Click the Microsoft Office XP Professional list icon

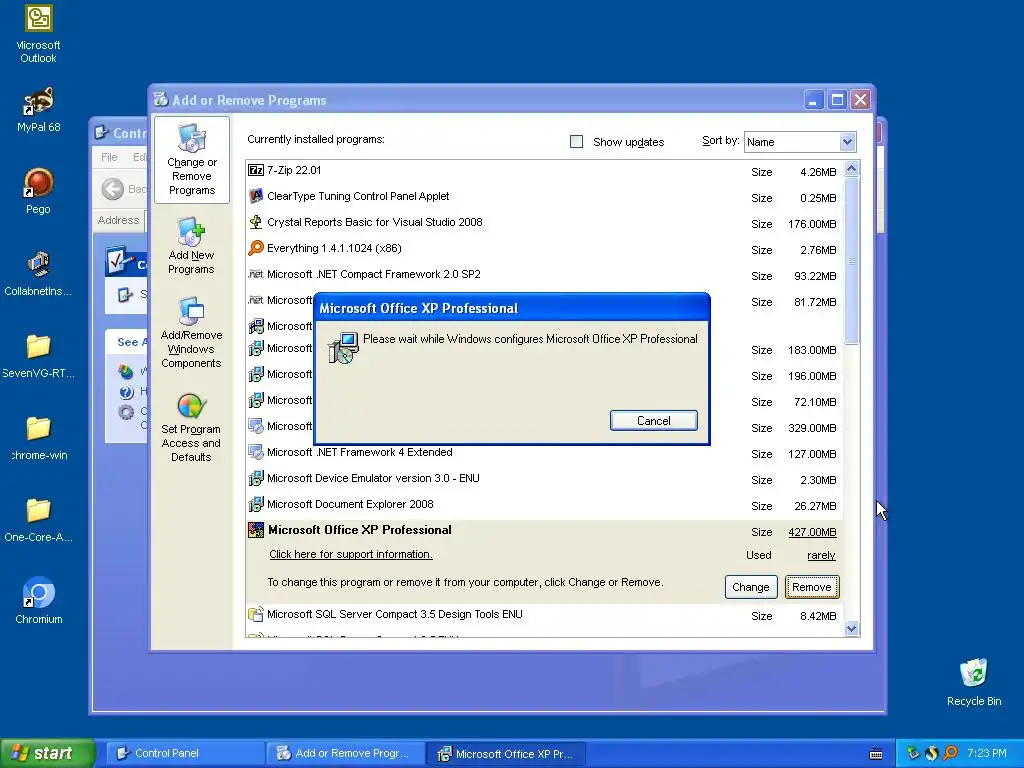255,530
